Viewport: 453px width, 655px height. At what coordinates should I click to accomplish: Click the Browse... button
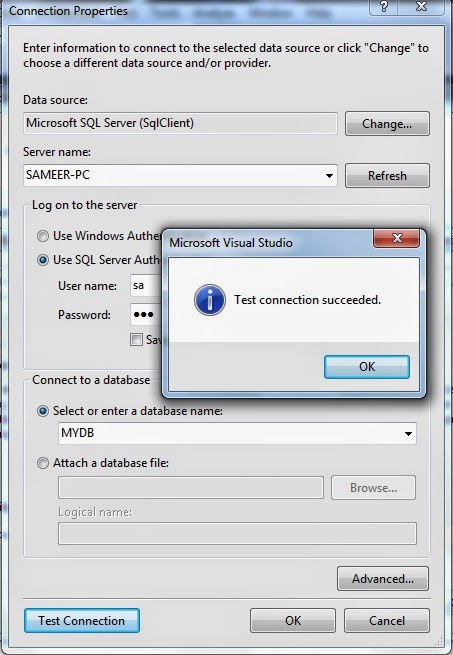click(374, 488)
